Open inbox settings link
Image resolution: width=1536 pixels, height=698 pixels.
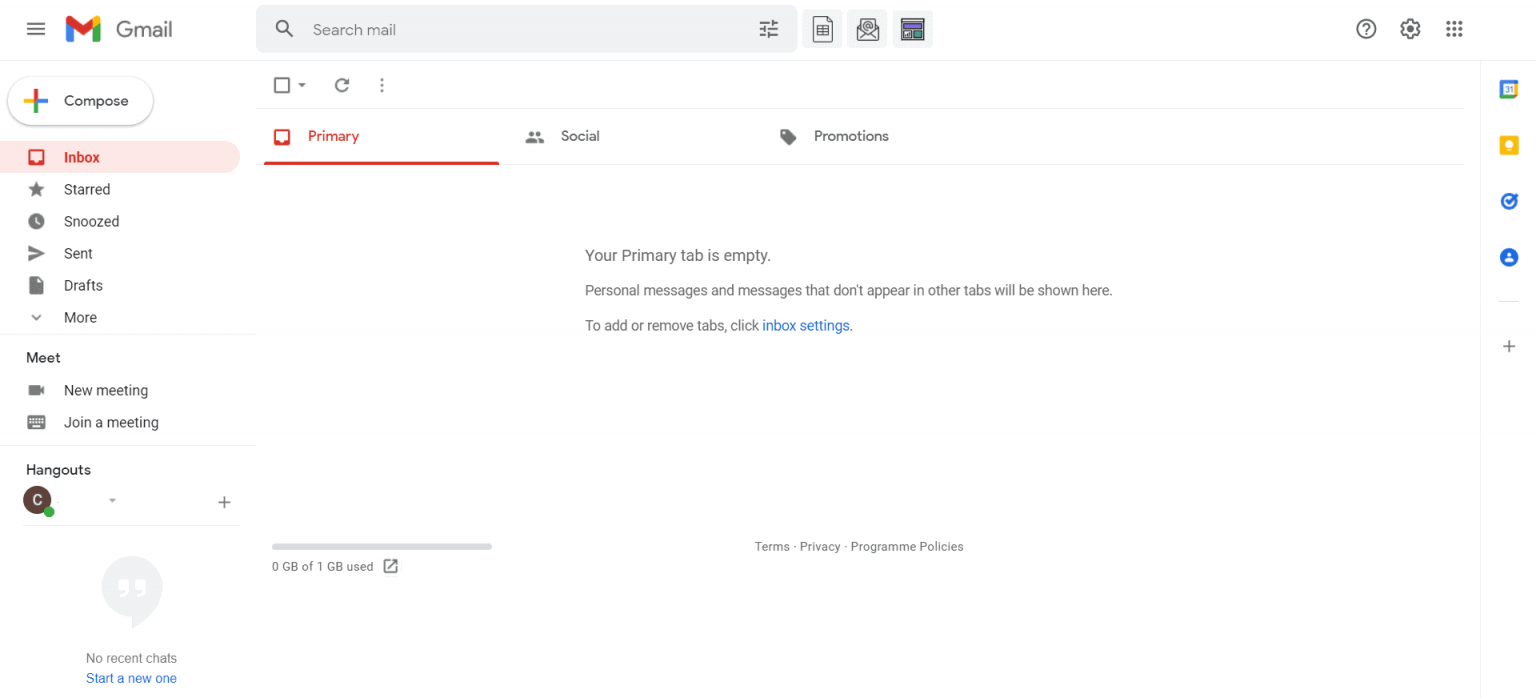(x=806, y=325)
